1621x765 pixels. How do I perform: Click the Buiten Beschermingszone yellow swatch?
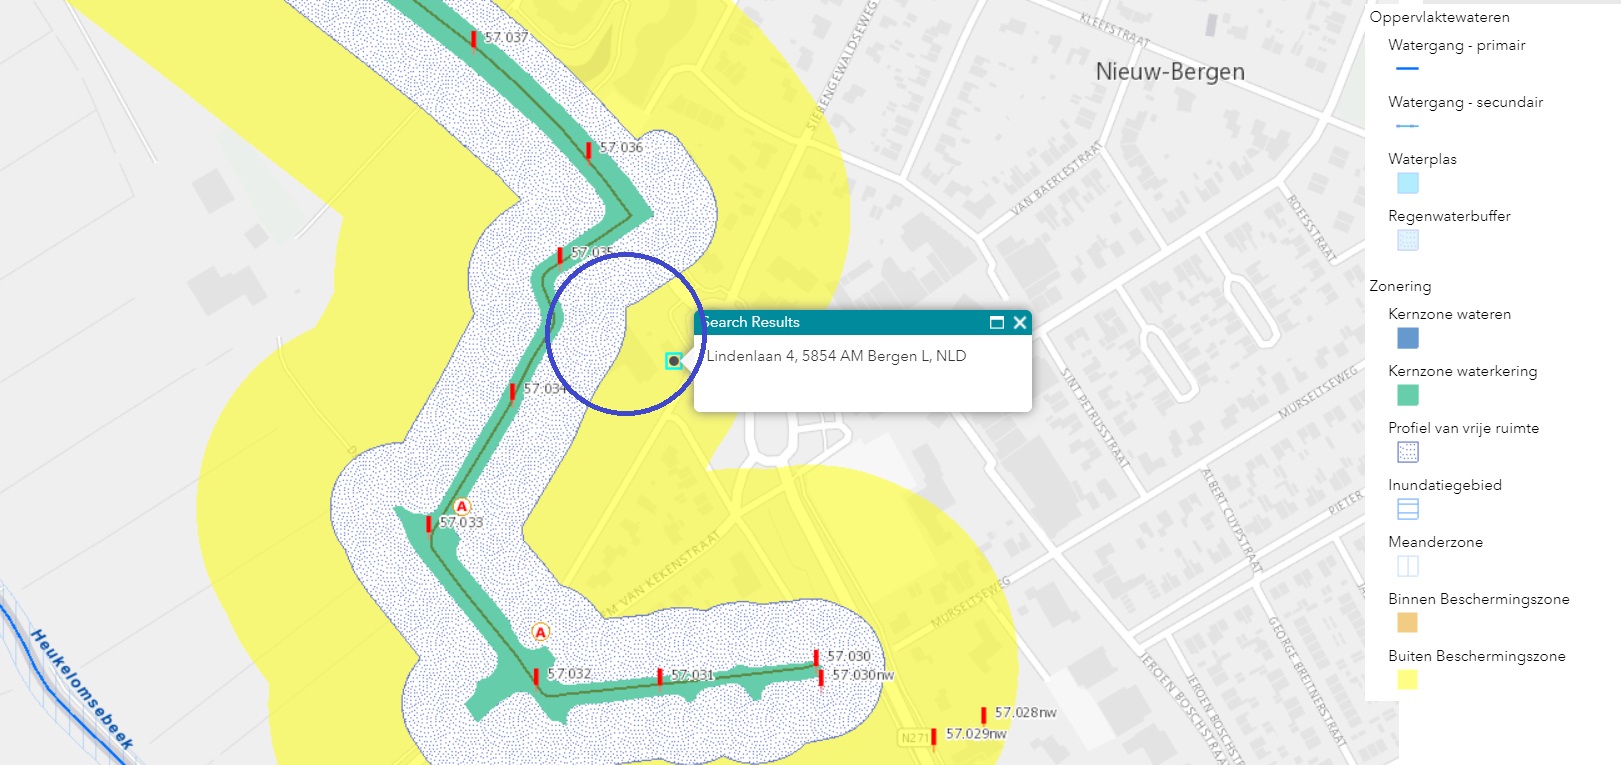click(1407, 680)
